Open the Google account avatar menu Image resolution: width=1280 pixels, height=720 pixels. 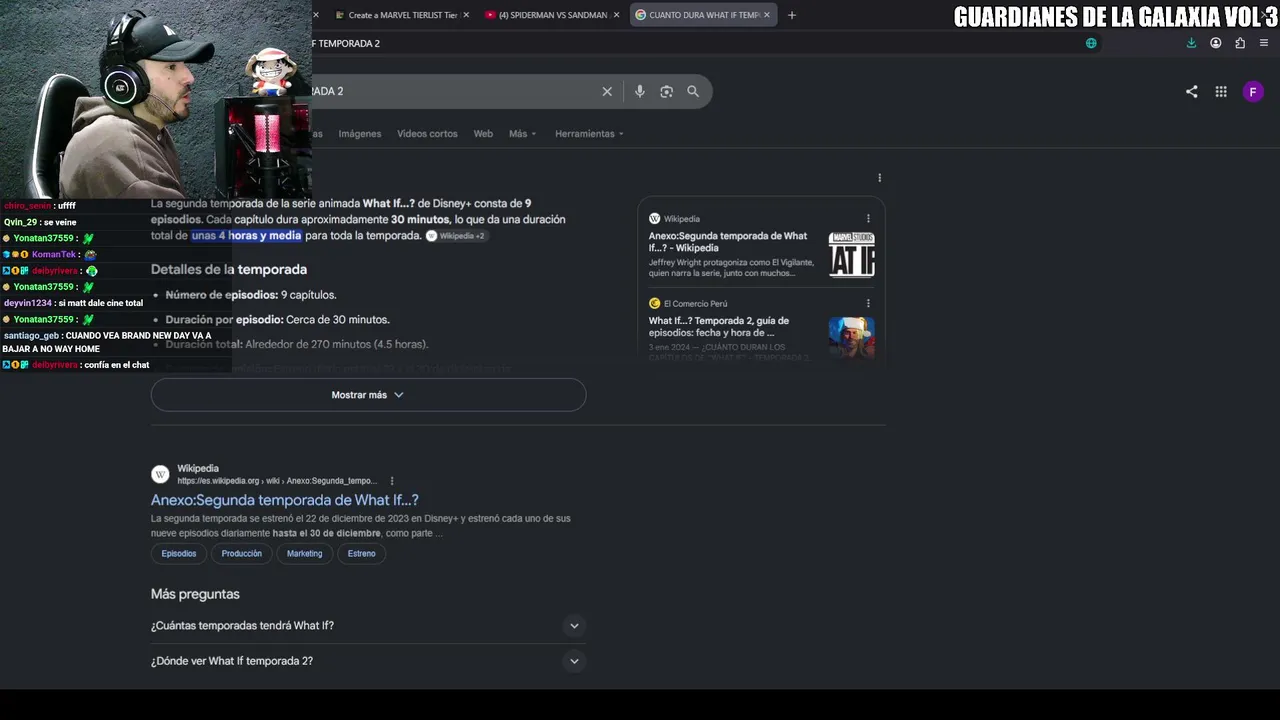click(x=1253, y=91)
